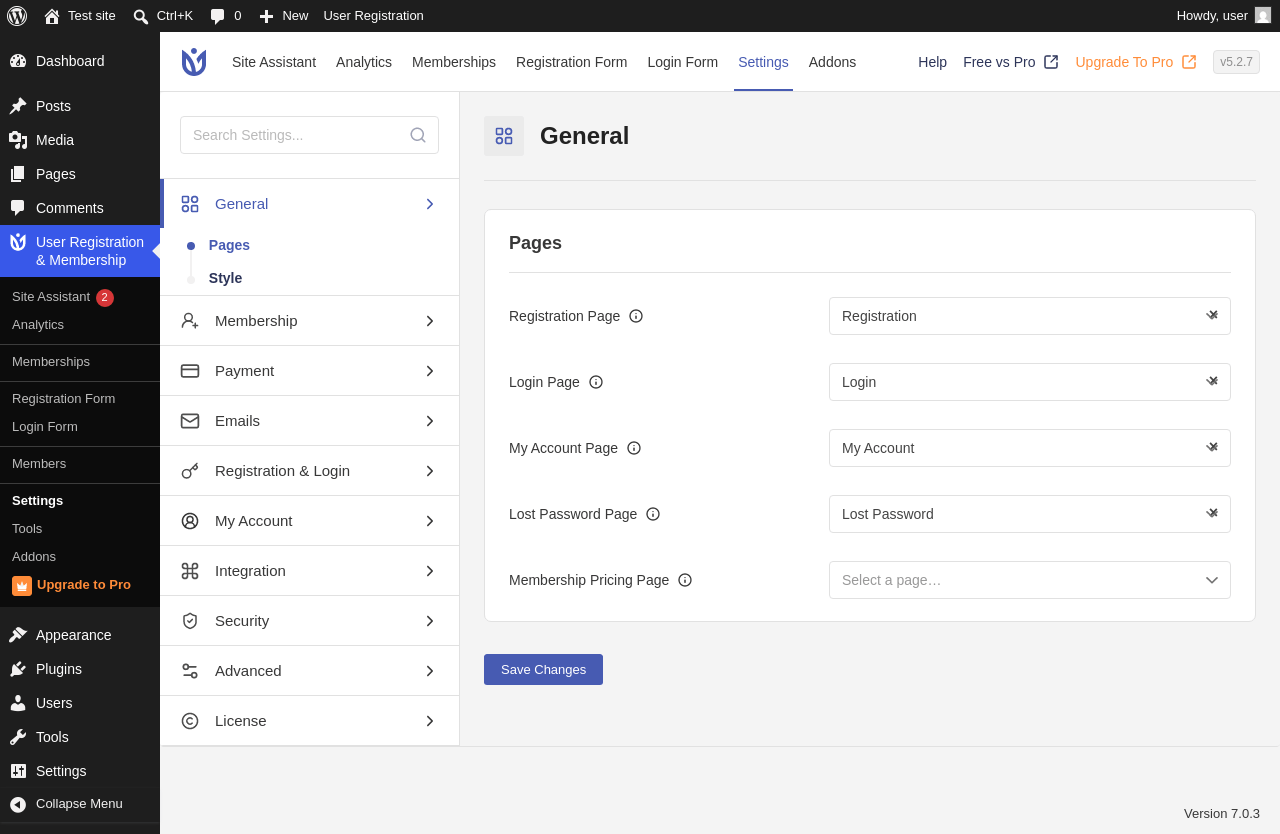Open Plugins in WordPress sidebar
The image size is (1280, 834).
point(80,669)
